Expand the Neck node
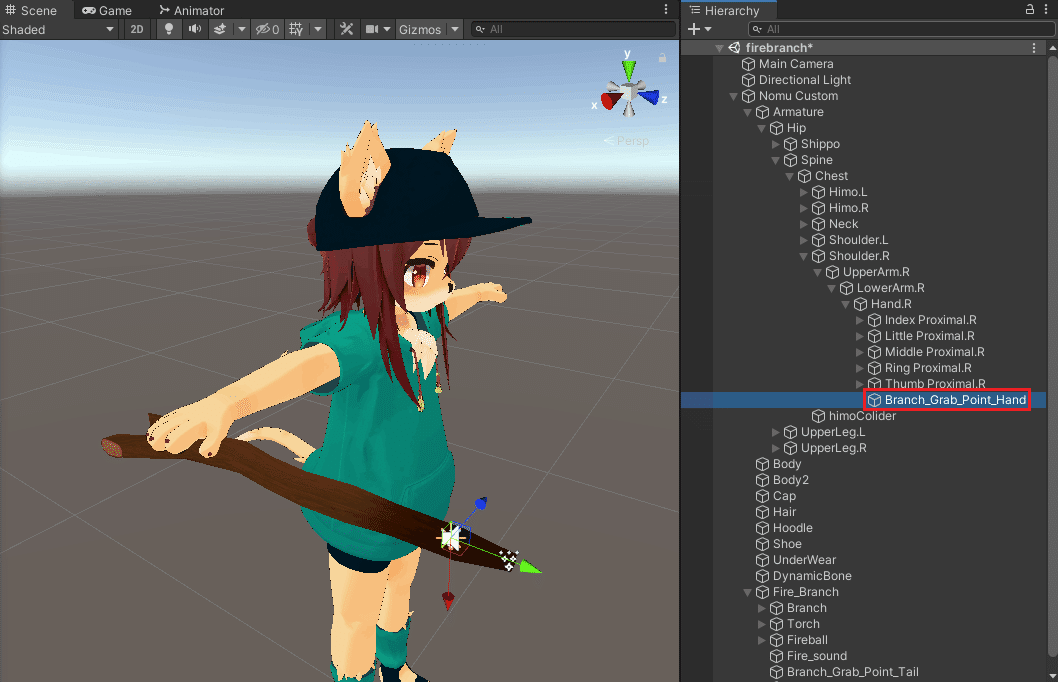Screen dimensions: 1058x682 coord(804,224)
